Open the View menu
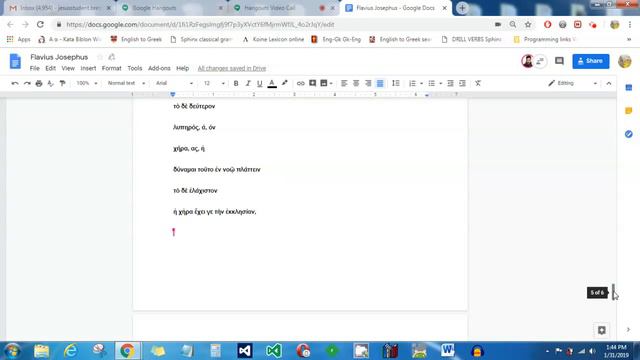This screenshot has width=640, height=360. tap(68, 68)
